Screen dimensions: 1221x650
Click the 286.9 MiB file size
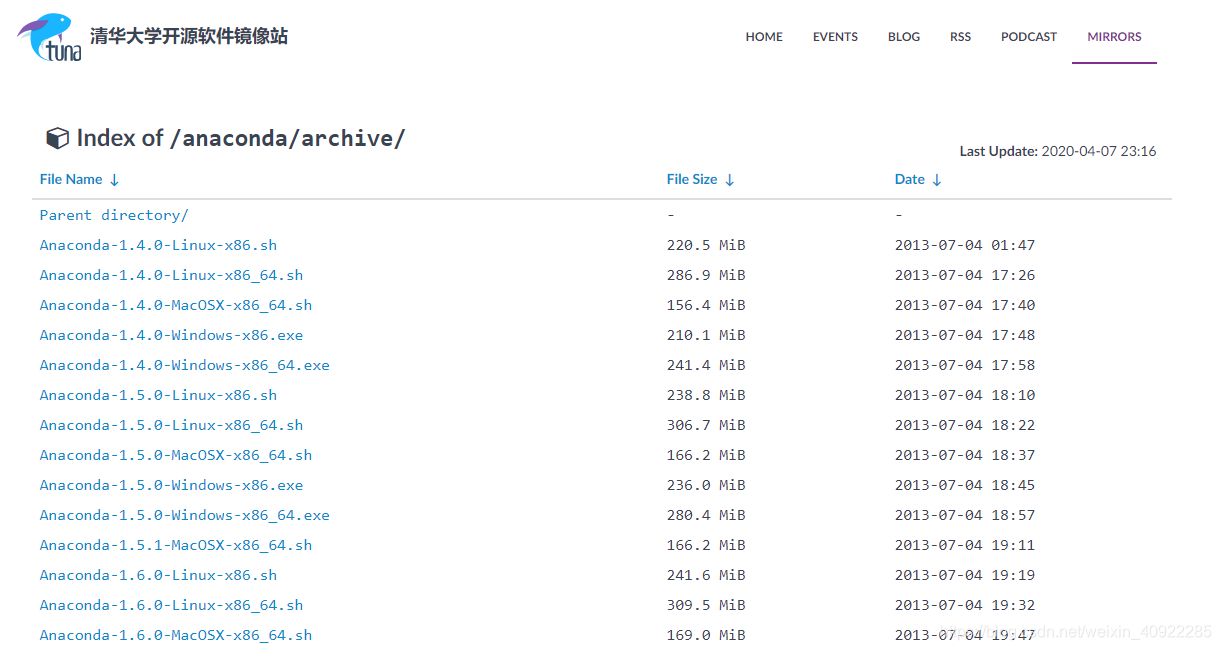click(x=706, y=275)
